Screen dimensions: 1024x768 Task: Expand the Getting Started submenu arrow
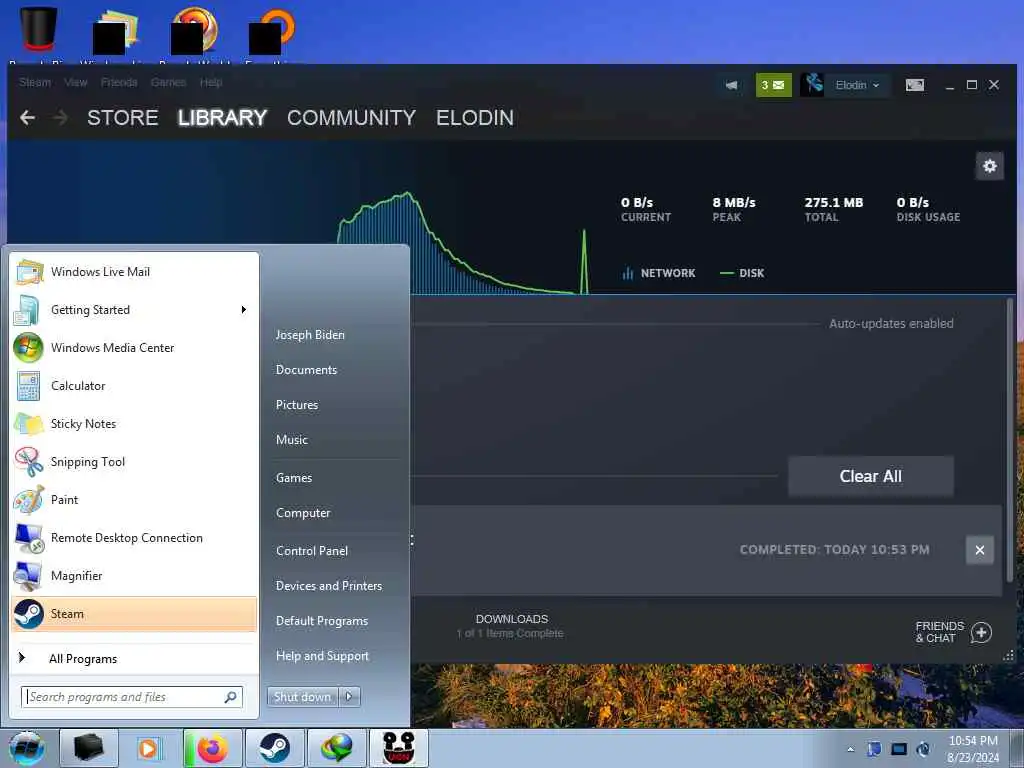coord(244,310)
